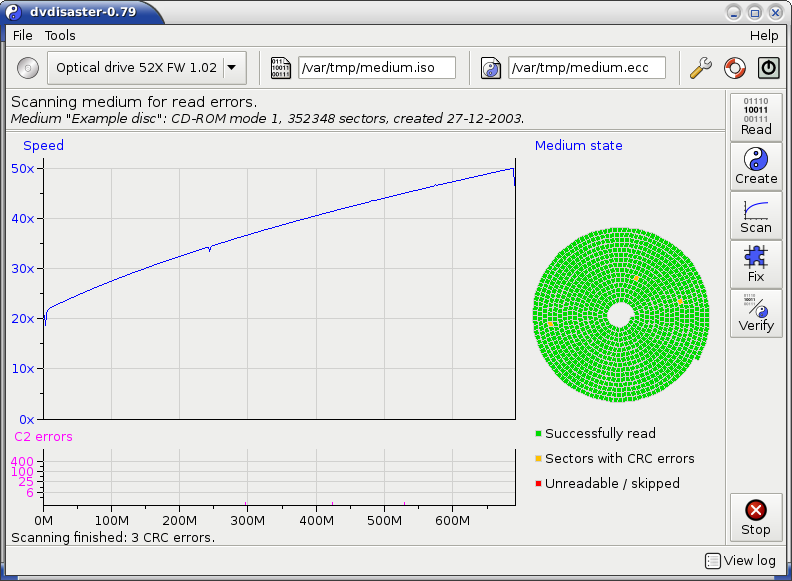Click the optical disc drive icon
Screen dimensions: 792x581
tap(27, 68)
